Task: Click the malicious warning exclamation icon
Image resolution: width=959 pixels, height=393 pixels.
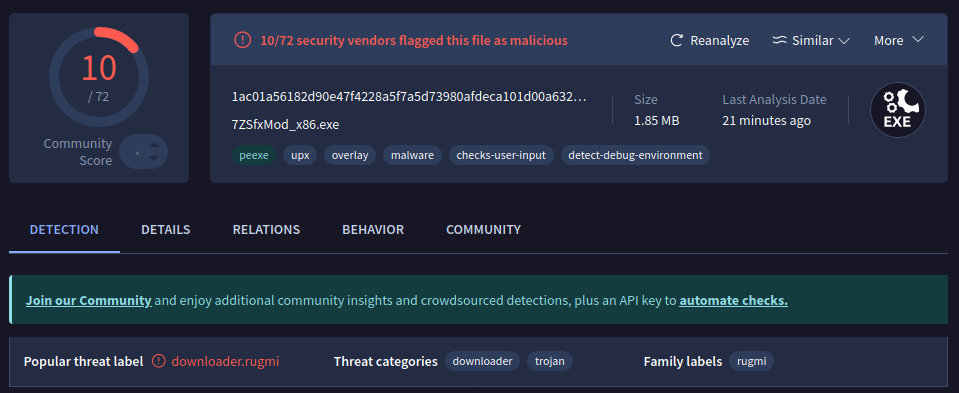Action: click(x=243, y=40)
